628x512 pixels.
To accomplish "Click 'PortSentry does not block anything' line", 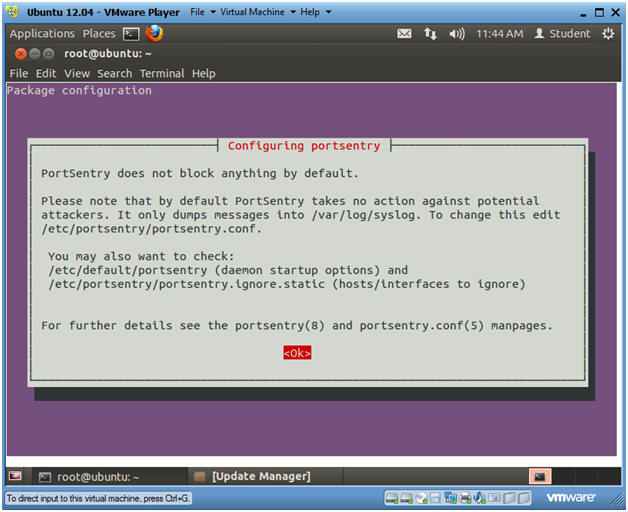I will coord(199,173).
